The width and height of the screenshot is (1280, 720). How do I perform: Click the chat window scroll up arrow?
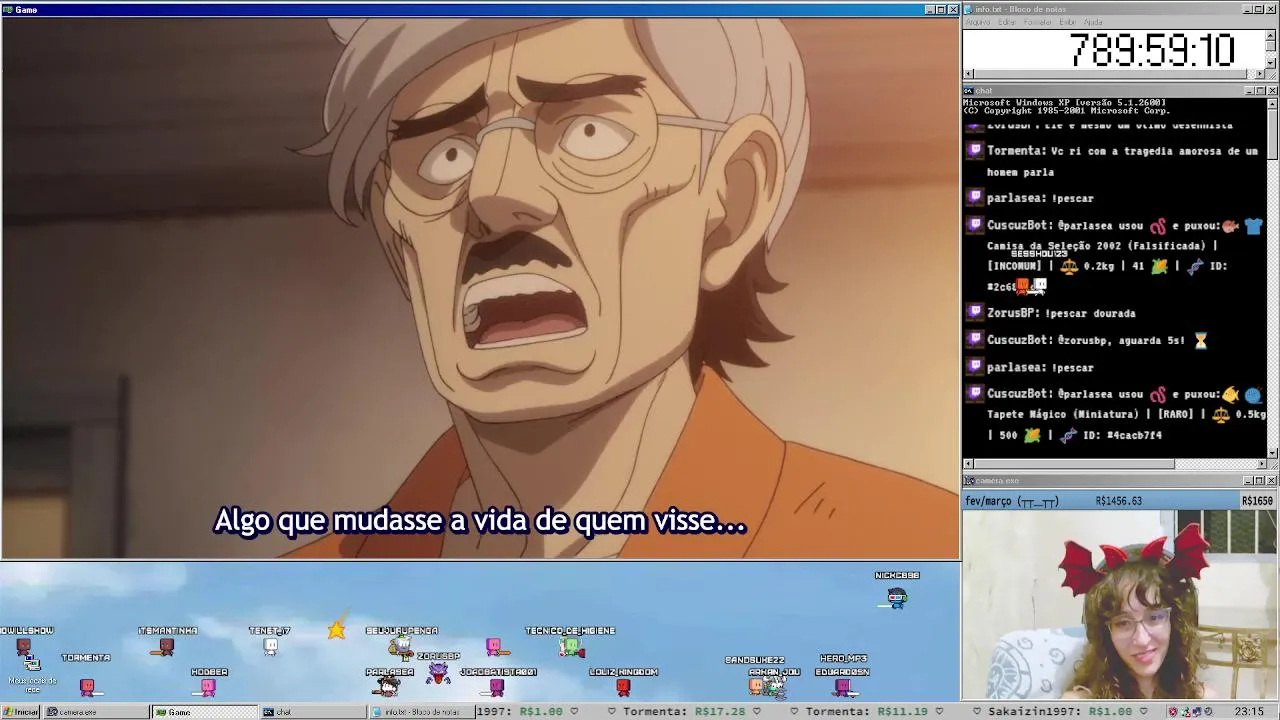[x=1272, y=103]
